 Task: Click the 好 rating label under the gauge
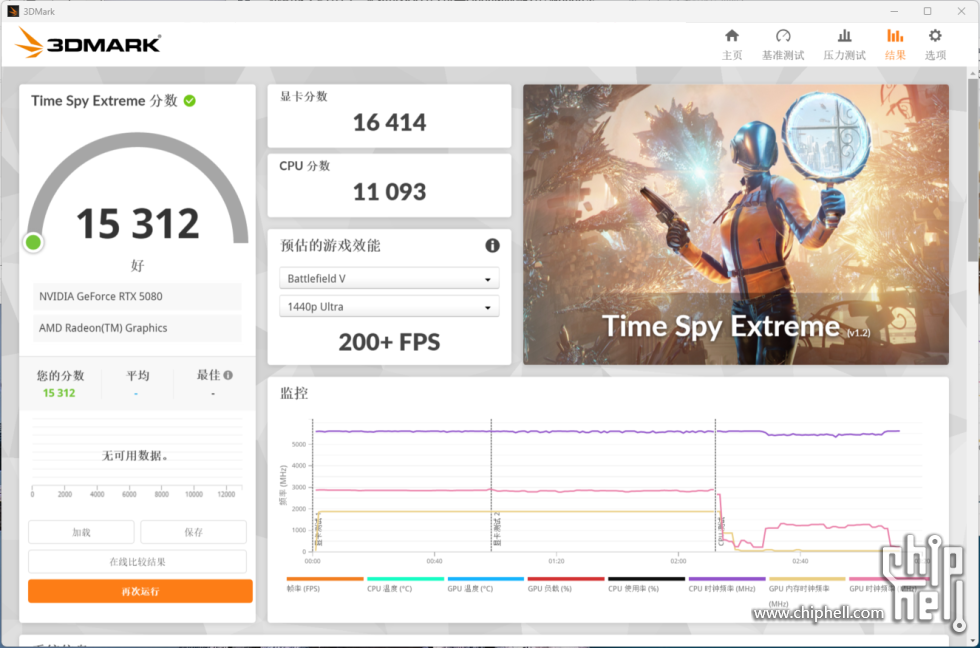tap(138, 266)
